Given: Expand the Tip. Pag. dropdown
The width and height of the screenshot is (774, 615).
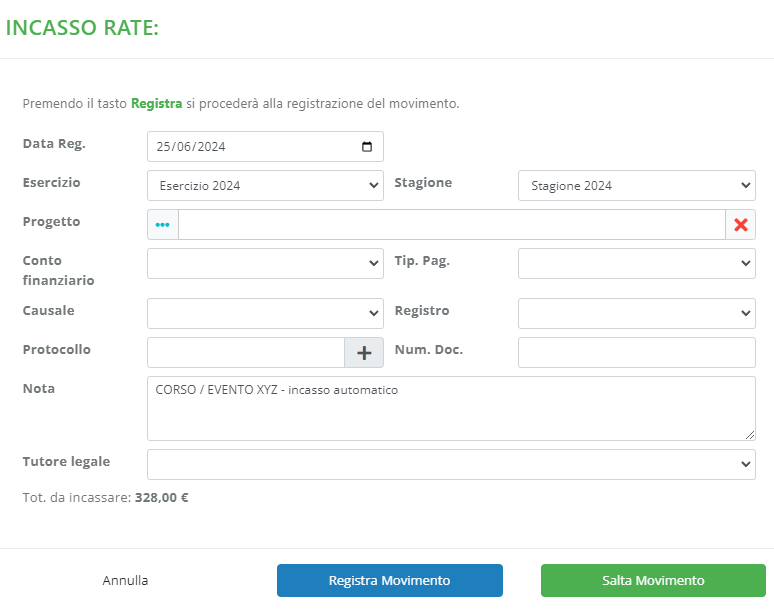Looking at the screenshot, I should [x=636, y=264].
